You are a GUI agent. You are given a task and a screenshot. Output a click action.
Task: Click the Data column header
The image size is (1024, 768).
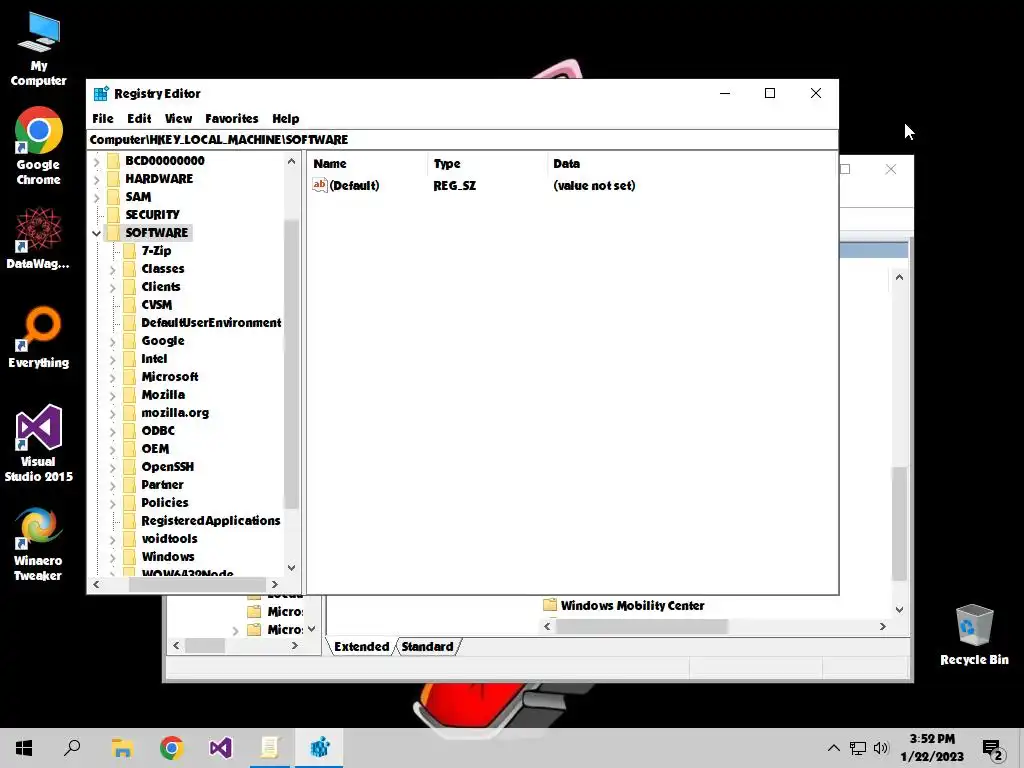(692, 164)
